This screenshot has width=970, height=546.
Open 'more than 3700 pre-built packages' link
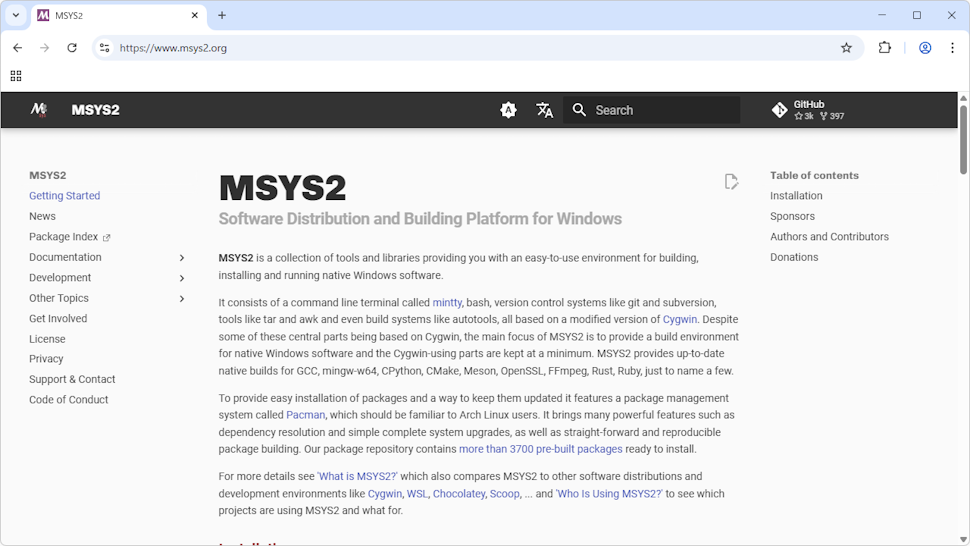point(541,449)
